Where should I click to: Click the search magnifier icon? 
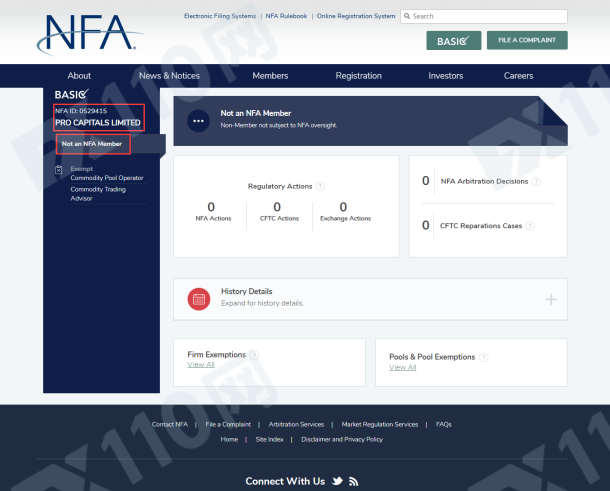(407, 16)
